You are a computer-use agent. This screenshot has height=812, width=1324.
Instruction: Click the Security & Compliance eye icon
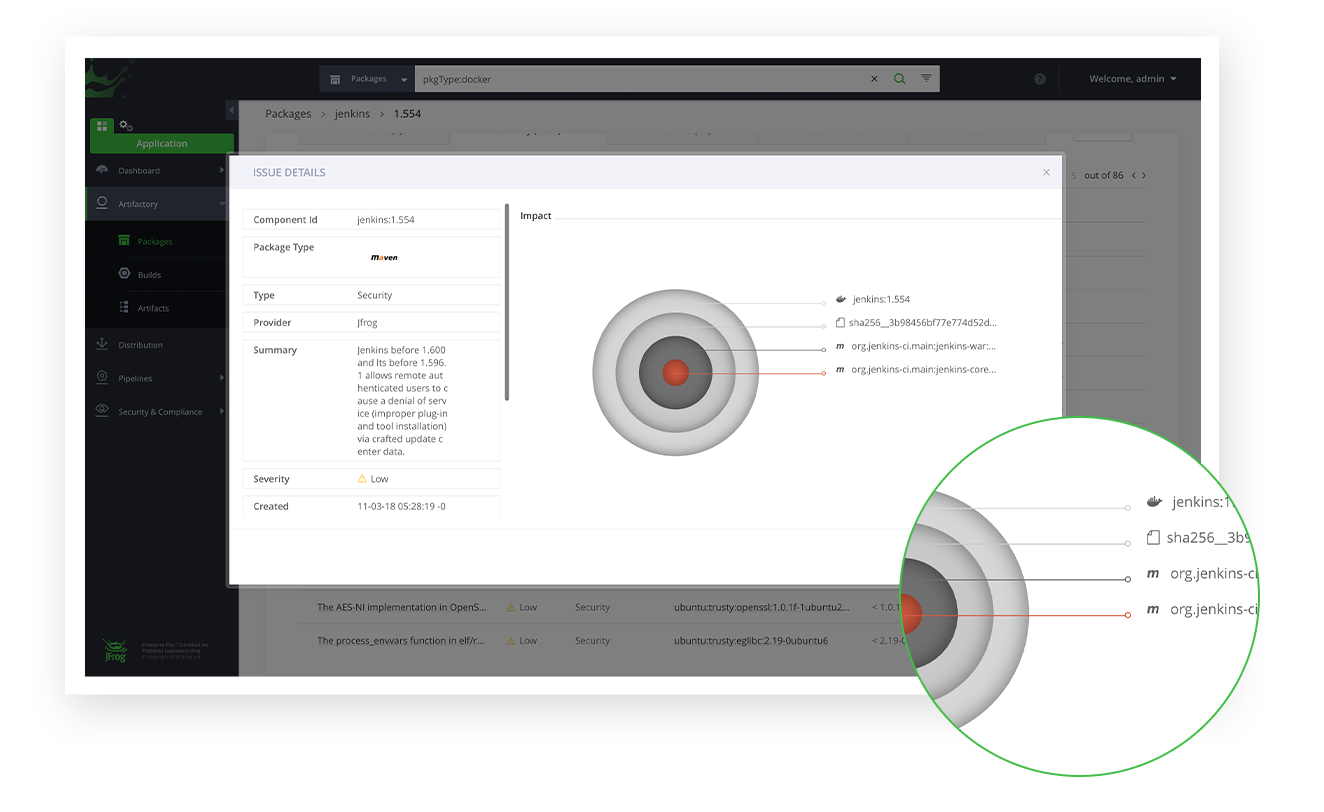[102, 411]
